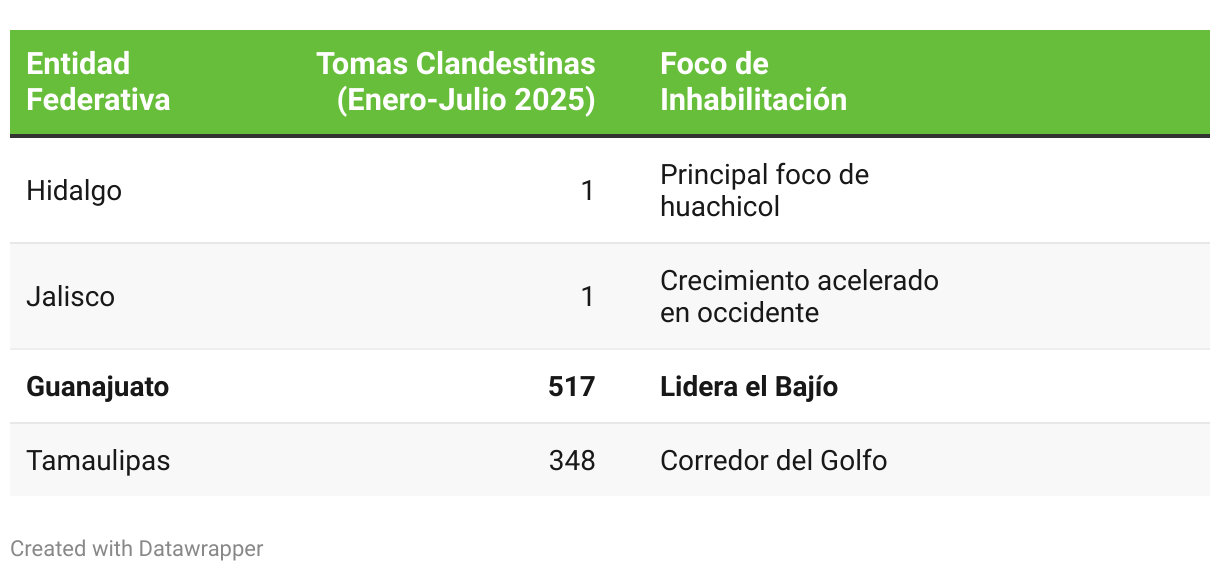Click the 'Foco de Inhabilitación' column header
1220x572 pixels.
click(753, 82)
